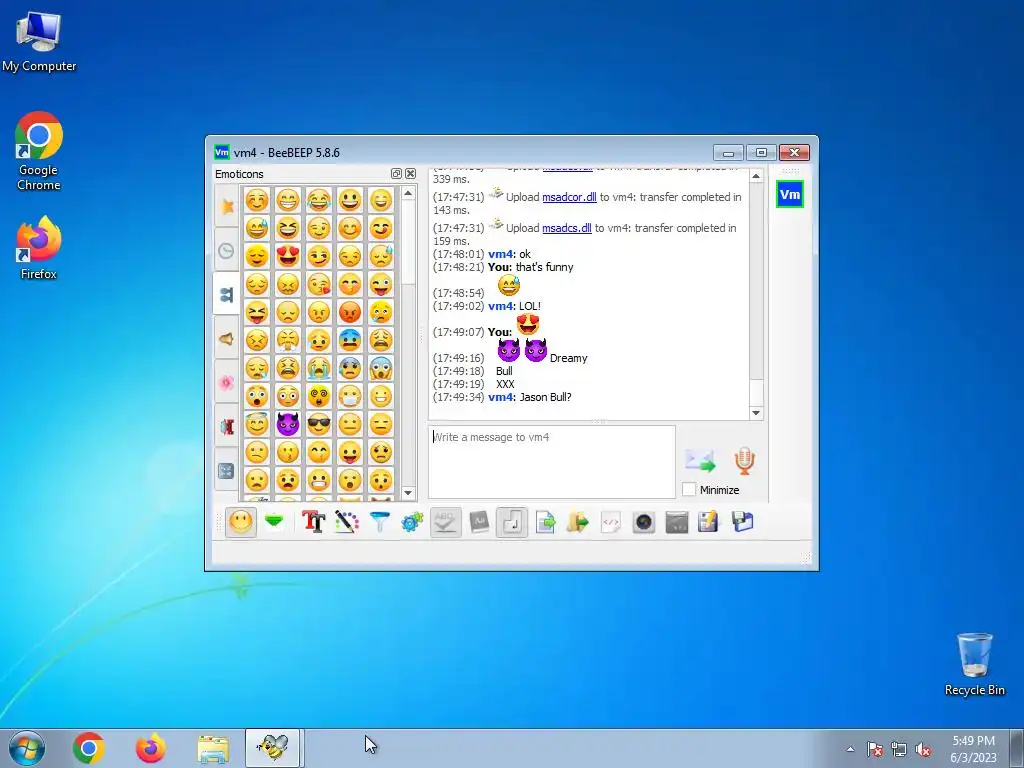Click the gray calendar-style toolbar icon
This screenshot has height=768, width=1024.
[x=677, y=522]
